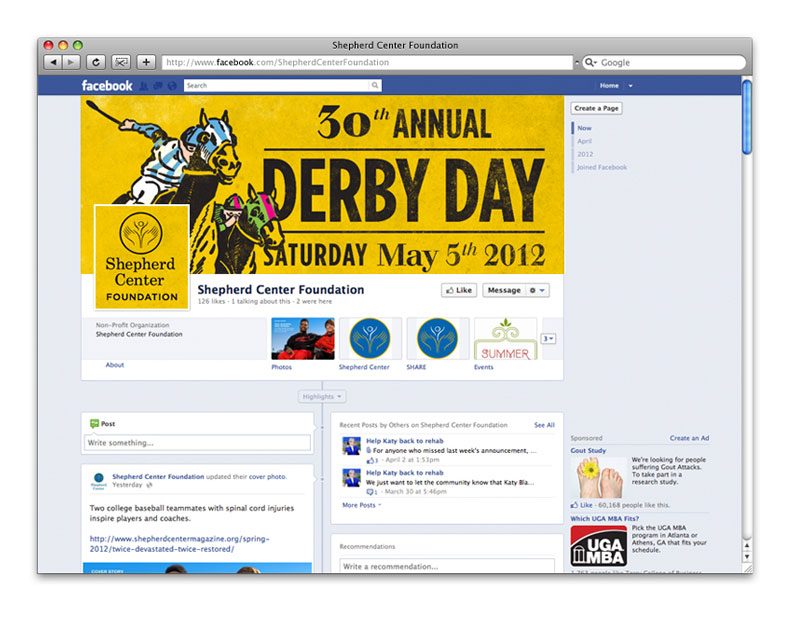This screenshot has height=621, width=790.
Task: Click the Create a Page button
Action: coord(596,108)
